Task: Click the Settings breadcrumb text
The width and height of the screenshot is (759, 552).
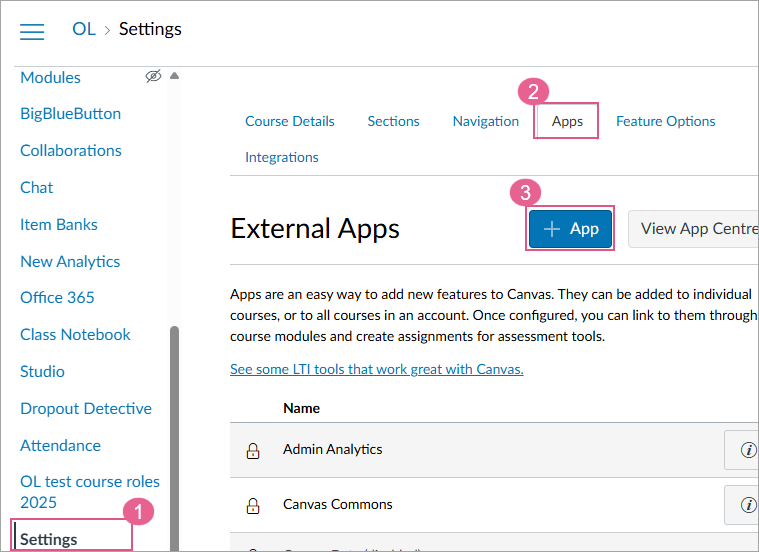Action: pyautogui.click(x=150, y=29)
